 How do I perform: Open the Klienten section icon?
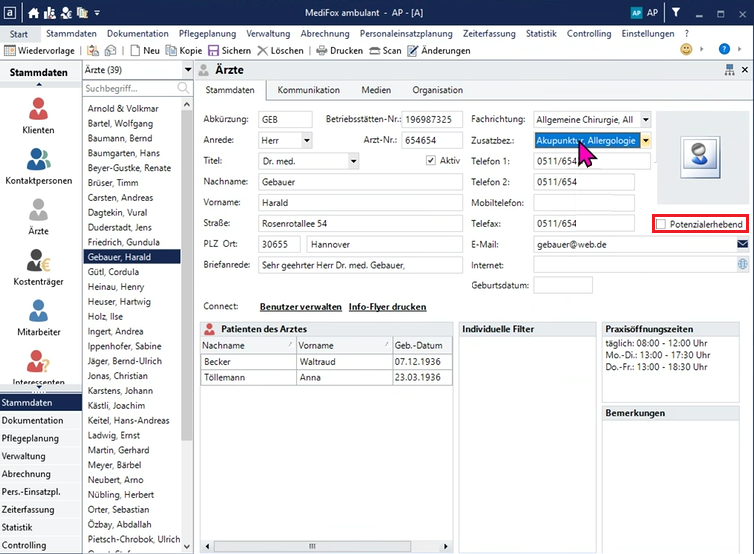point(38,114)
